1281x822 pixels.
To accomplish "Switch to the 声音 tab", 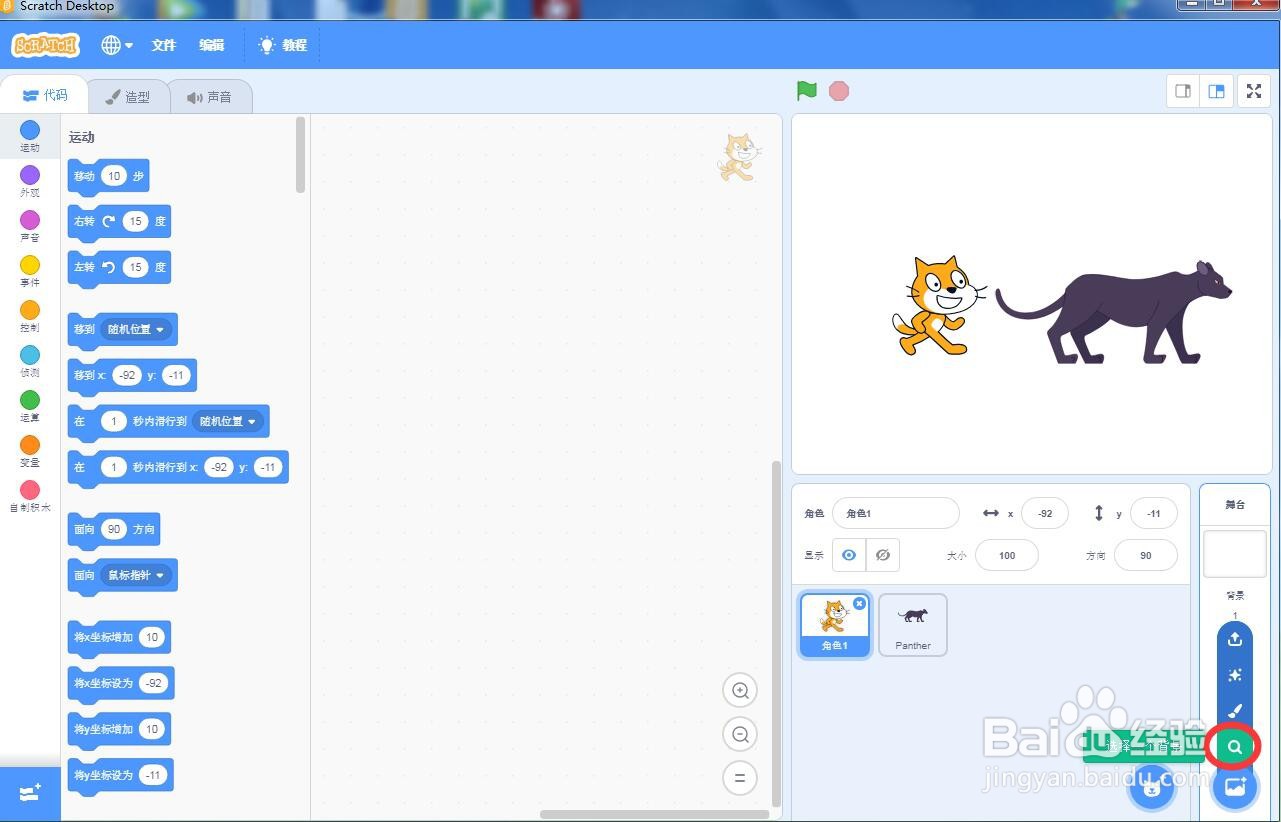I will (209, 97).
